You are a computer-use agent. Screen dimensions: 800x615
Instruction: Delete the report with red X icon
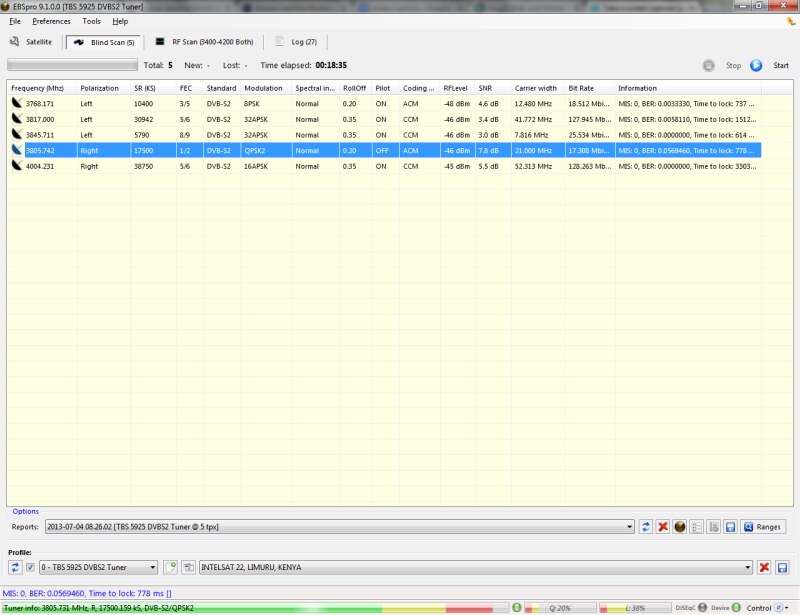[x=663, y=526]
